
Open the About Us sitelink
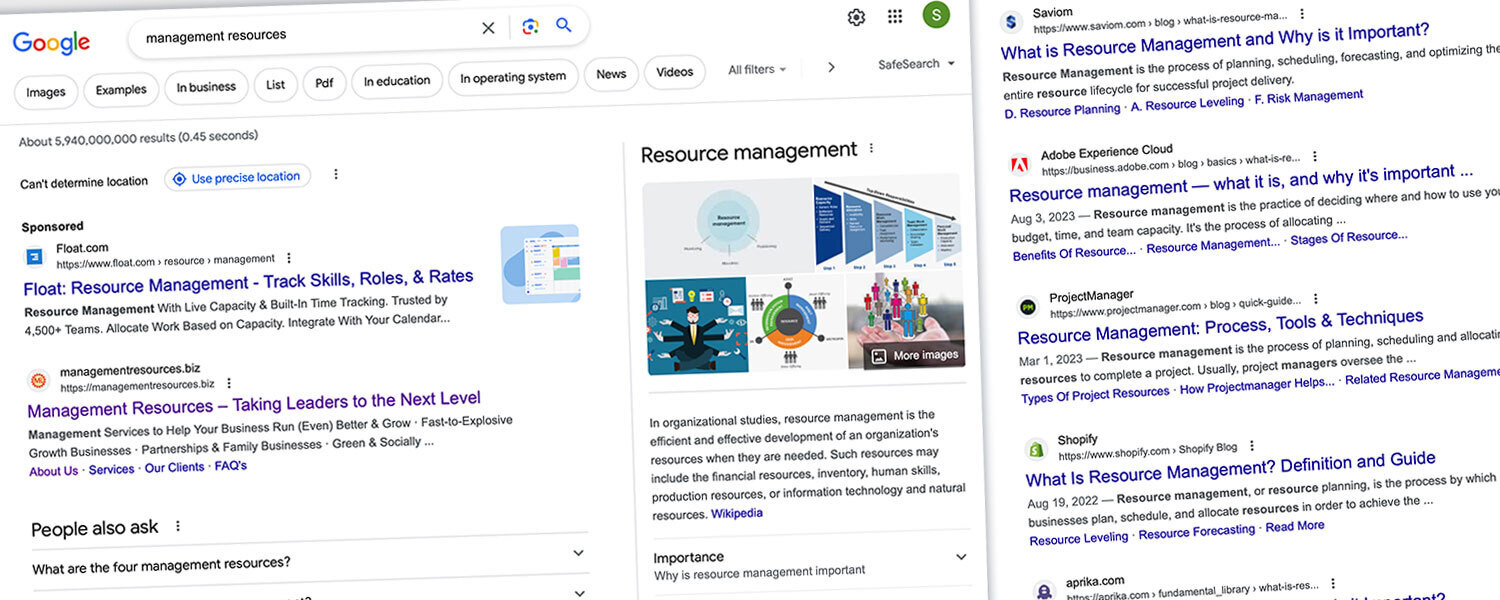click(54, 471)
